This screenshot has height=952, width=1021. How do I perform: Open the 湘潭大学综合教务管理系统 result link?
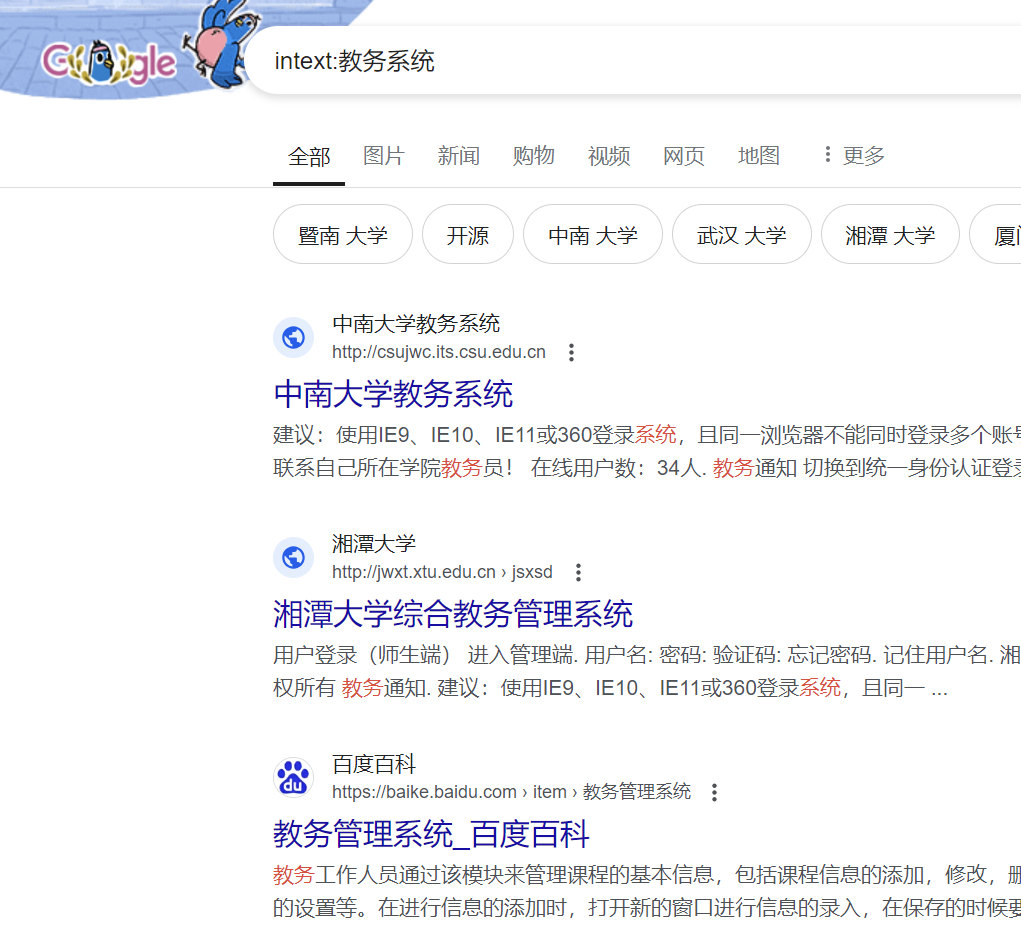click(x=453, y=614)
